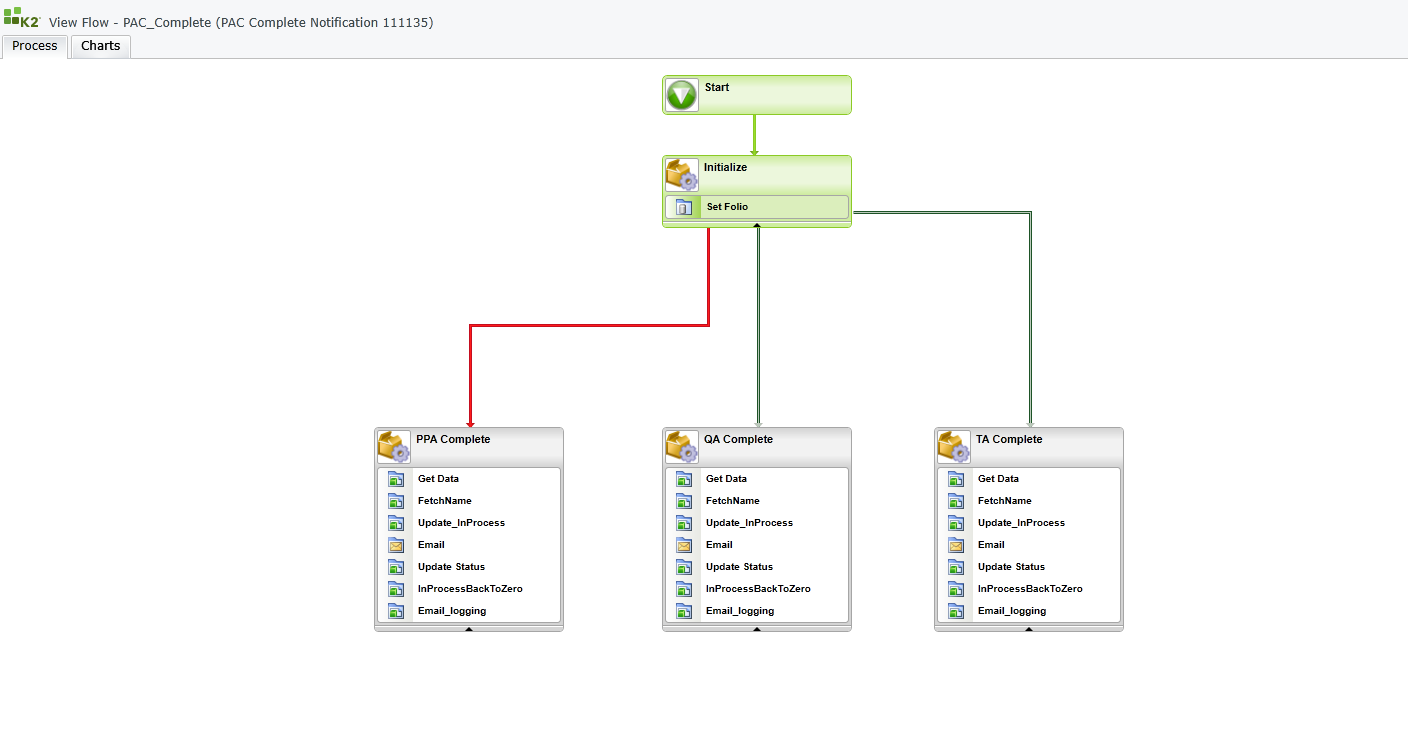The image size is (1408, 742).
Task: Click Update_InProcess icon in TA Complete
Action: point(956,523)
